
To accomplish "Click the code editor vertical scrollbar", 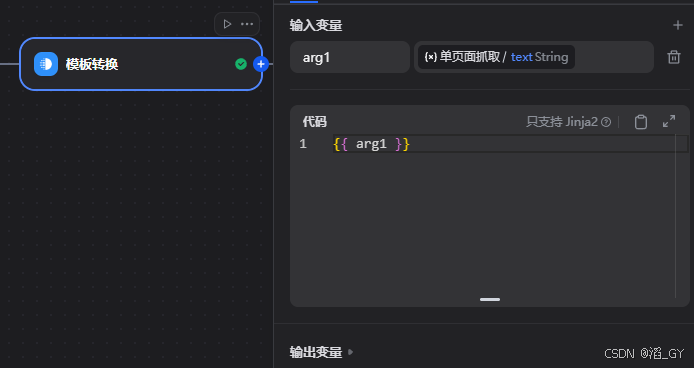I will [676, 216].
